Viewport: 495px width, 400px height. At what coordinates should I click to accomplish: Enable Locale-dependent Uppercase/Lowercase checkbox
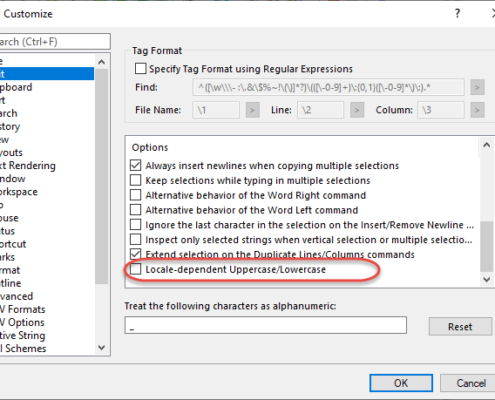pos(135,269)
